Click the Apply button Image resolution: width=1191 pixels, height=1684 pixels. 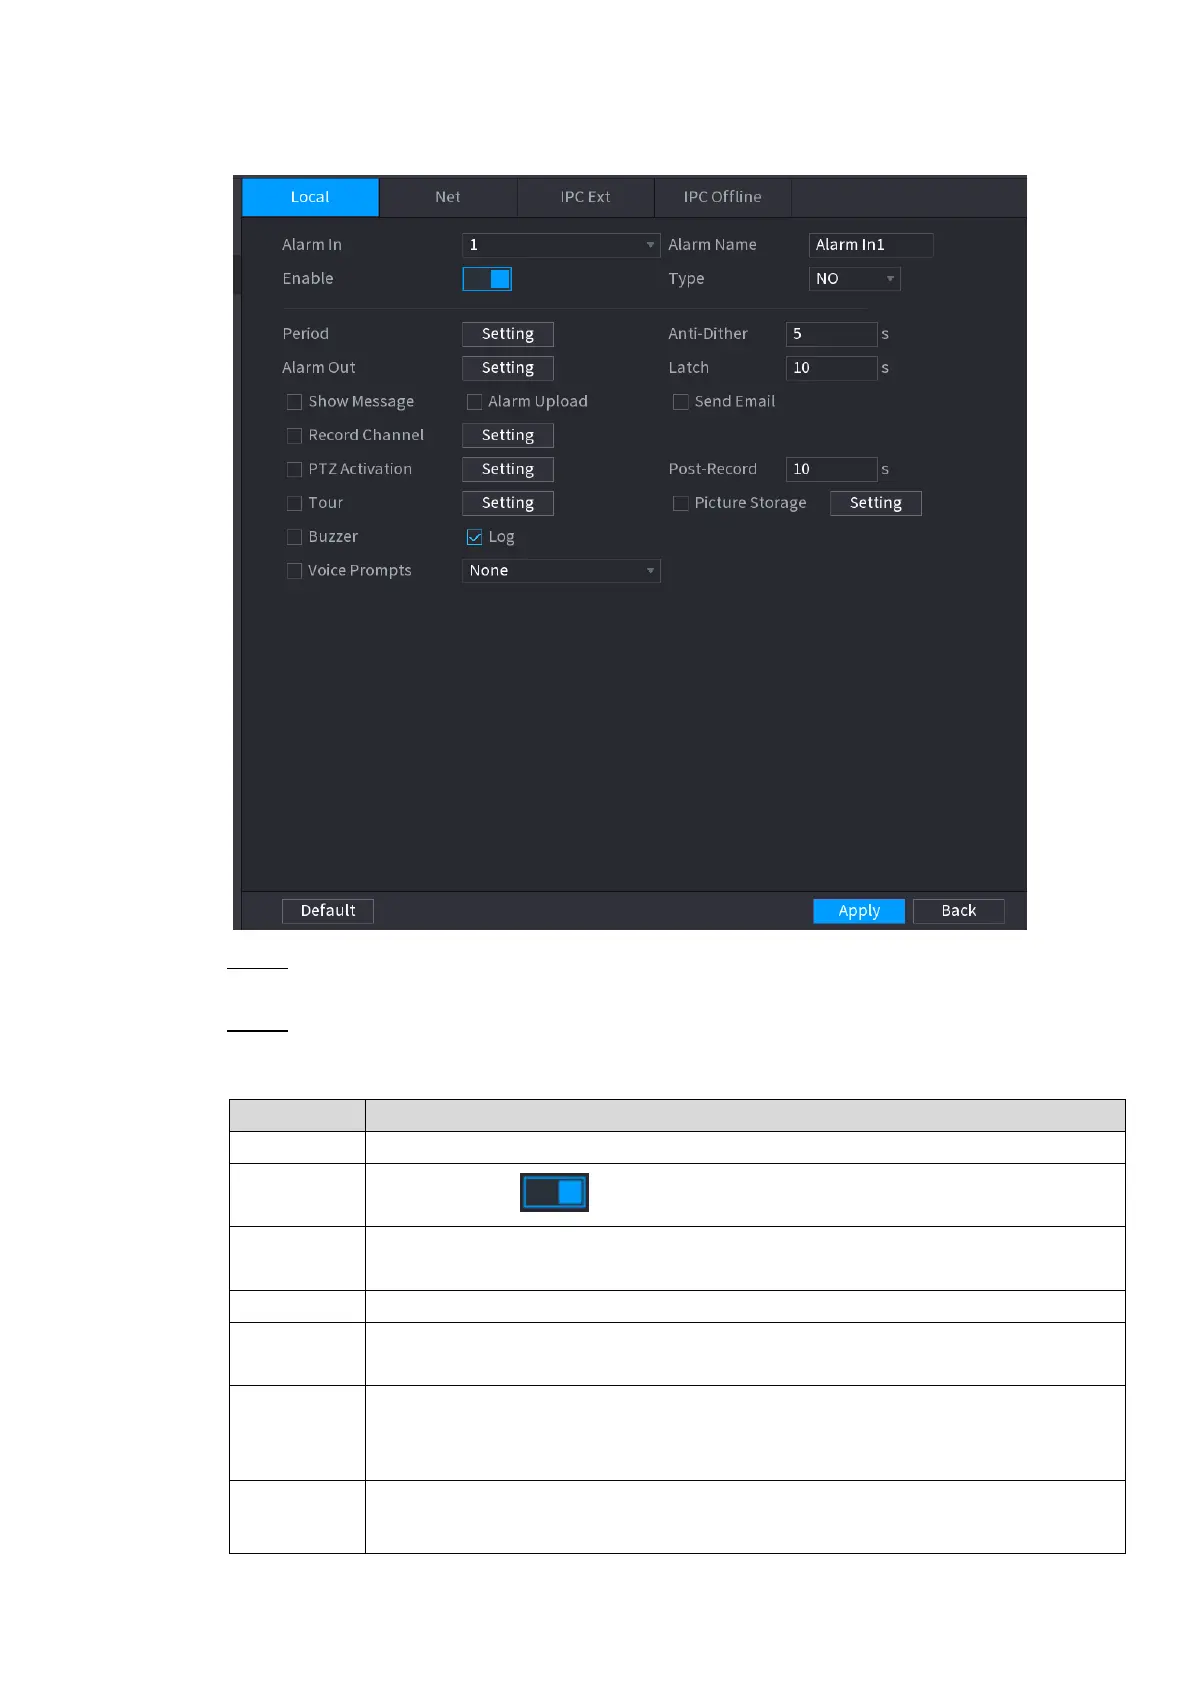pos(859,911)
